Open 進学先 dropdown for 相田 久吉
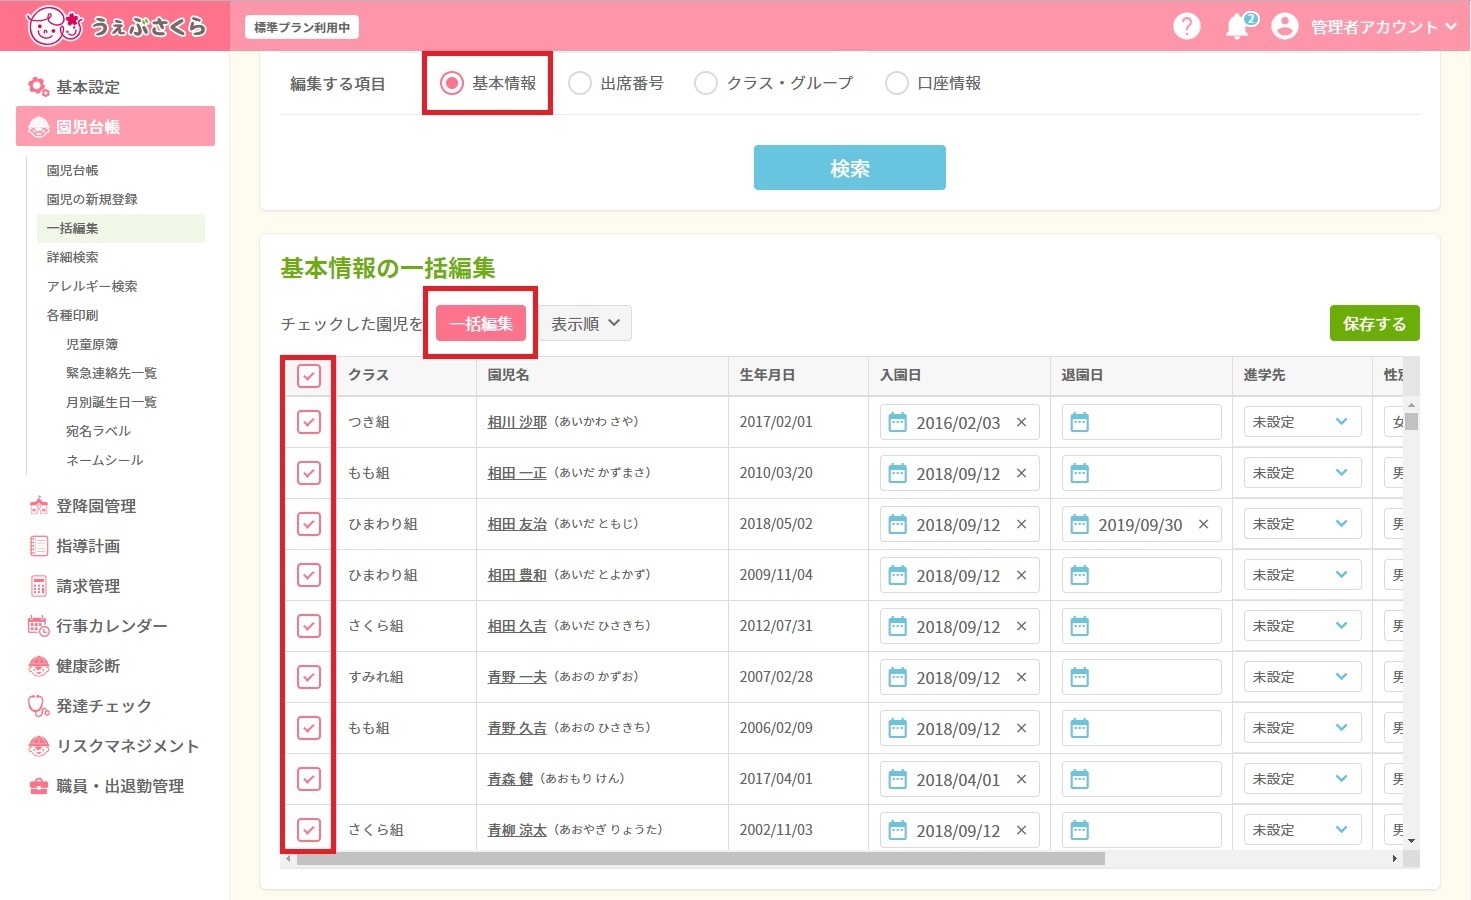The image size is (1471, 900). pos(1302,626)
